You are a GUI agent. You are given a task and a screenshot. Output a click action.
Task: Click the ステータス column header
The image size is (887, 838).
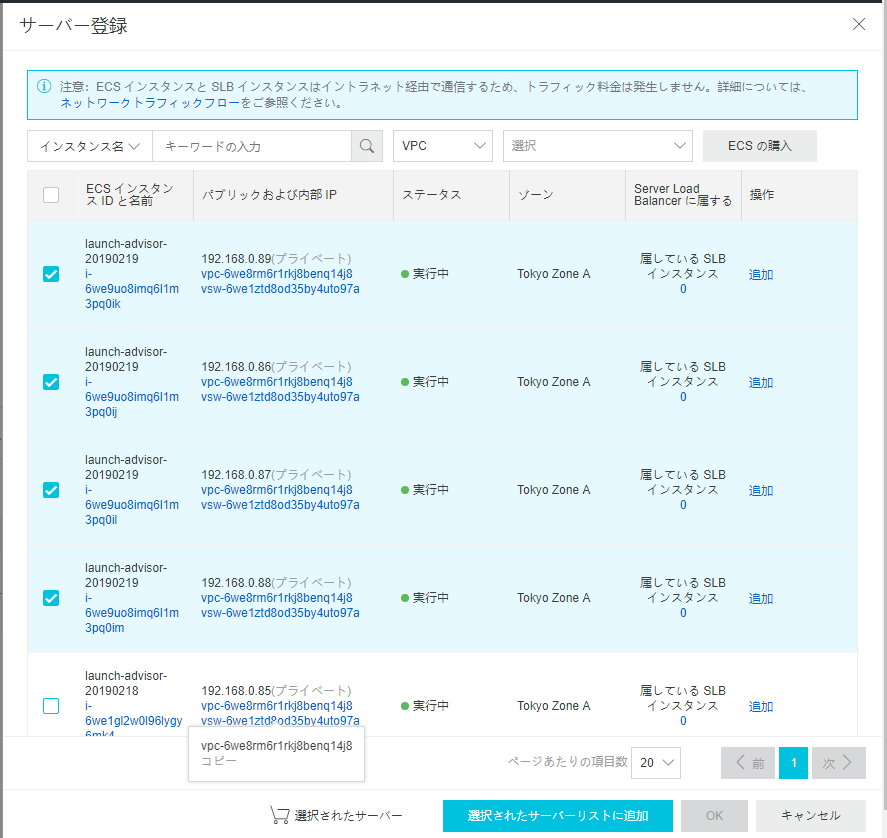pos(432,195)
